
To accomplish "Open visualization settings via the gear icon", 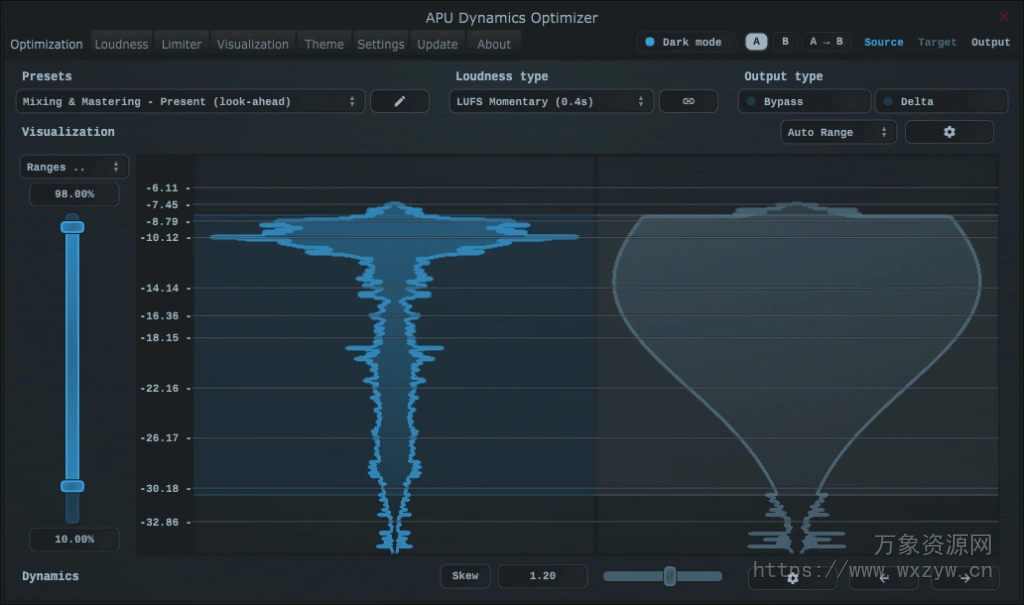I will tap(948, 131).
